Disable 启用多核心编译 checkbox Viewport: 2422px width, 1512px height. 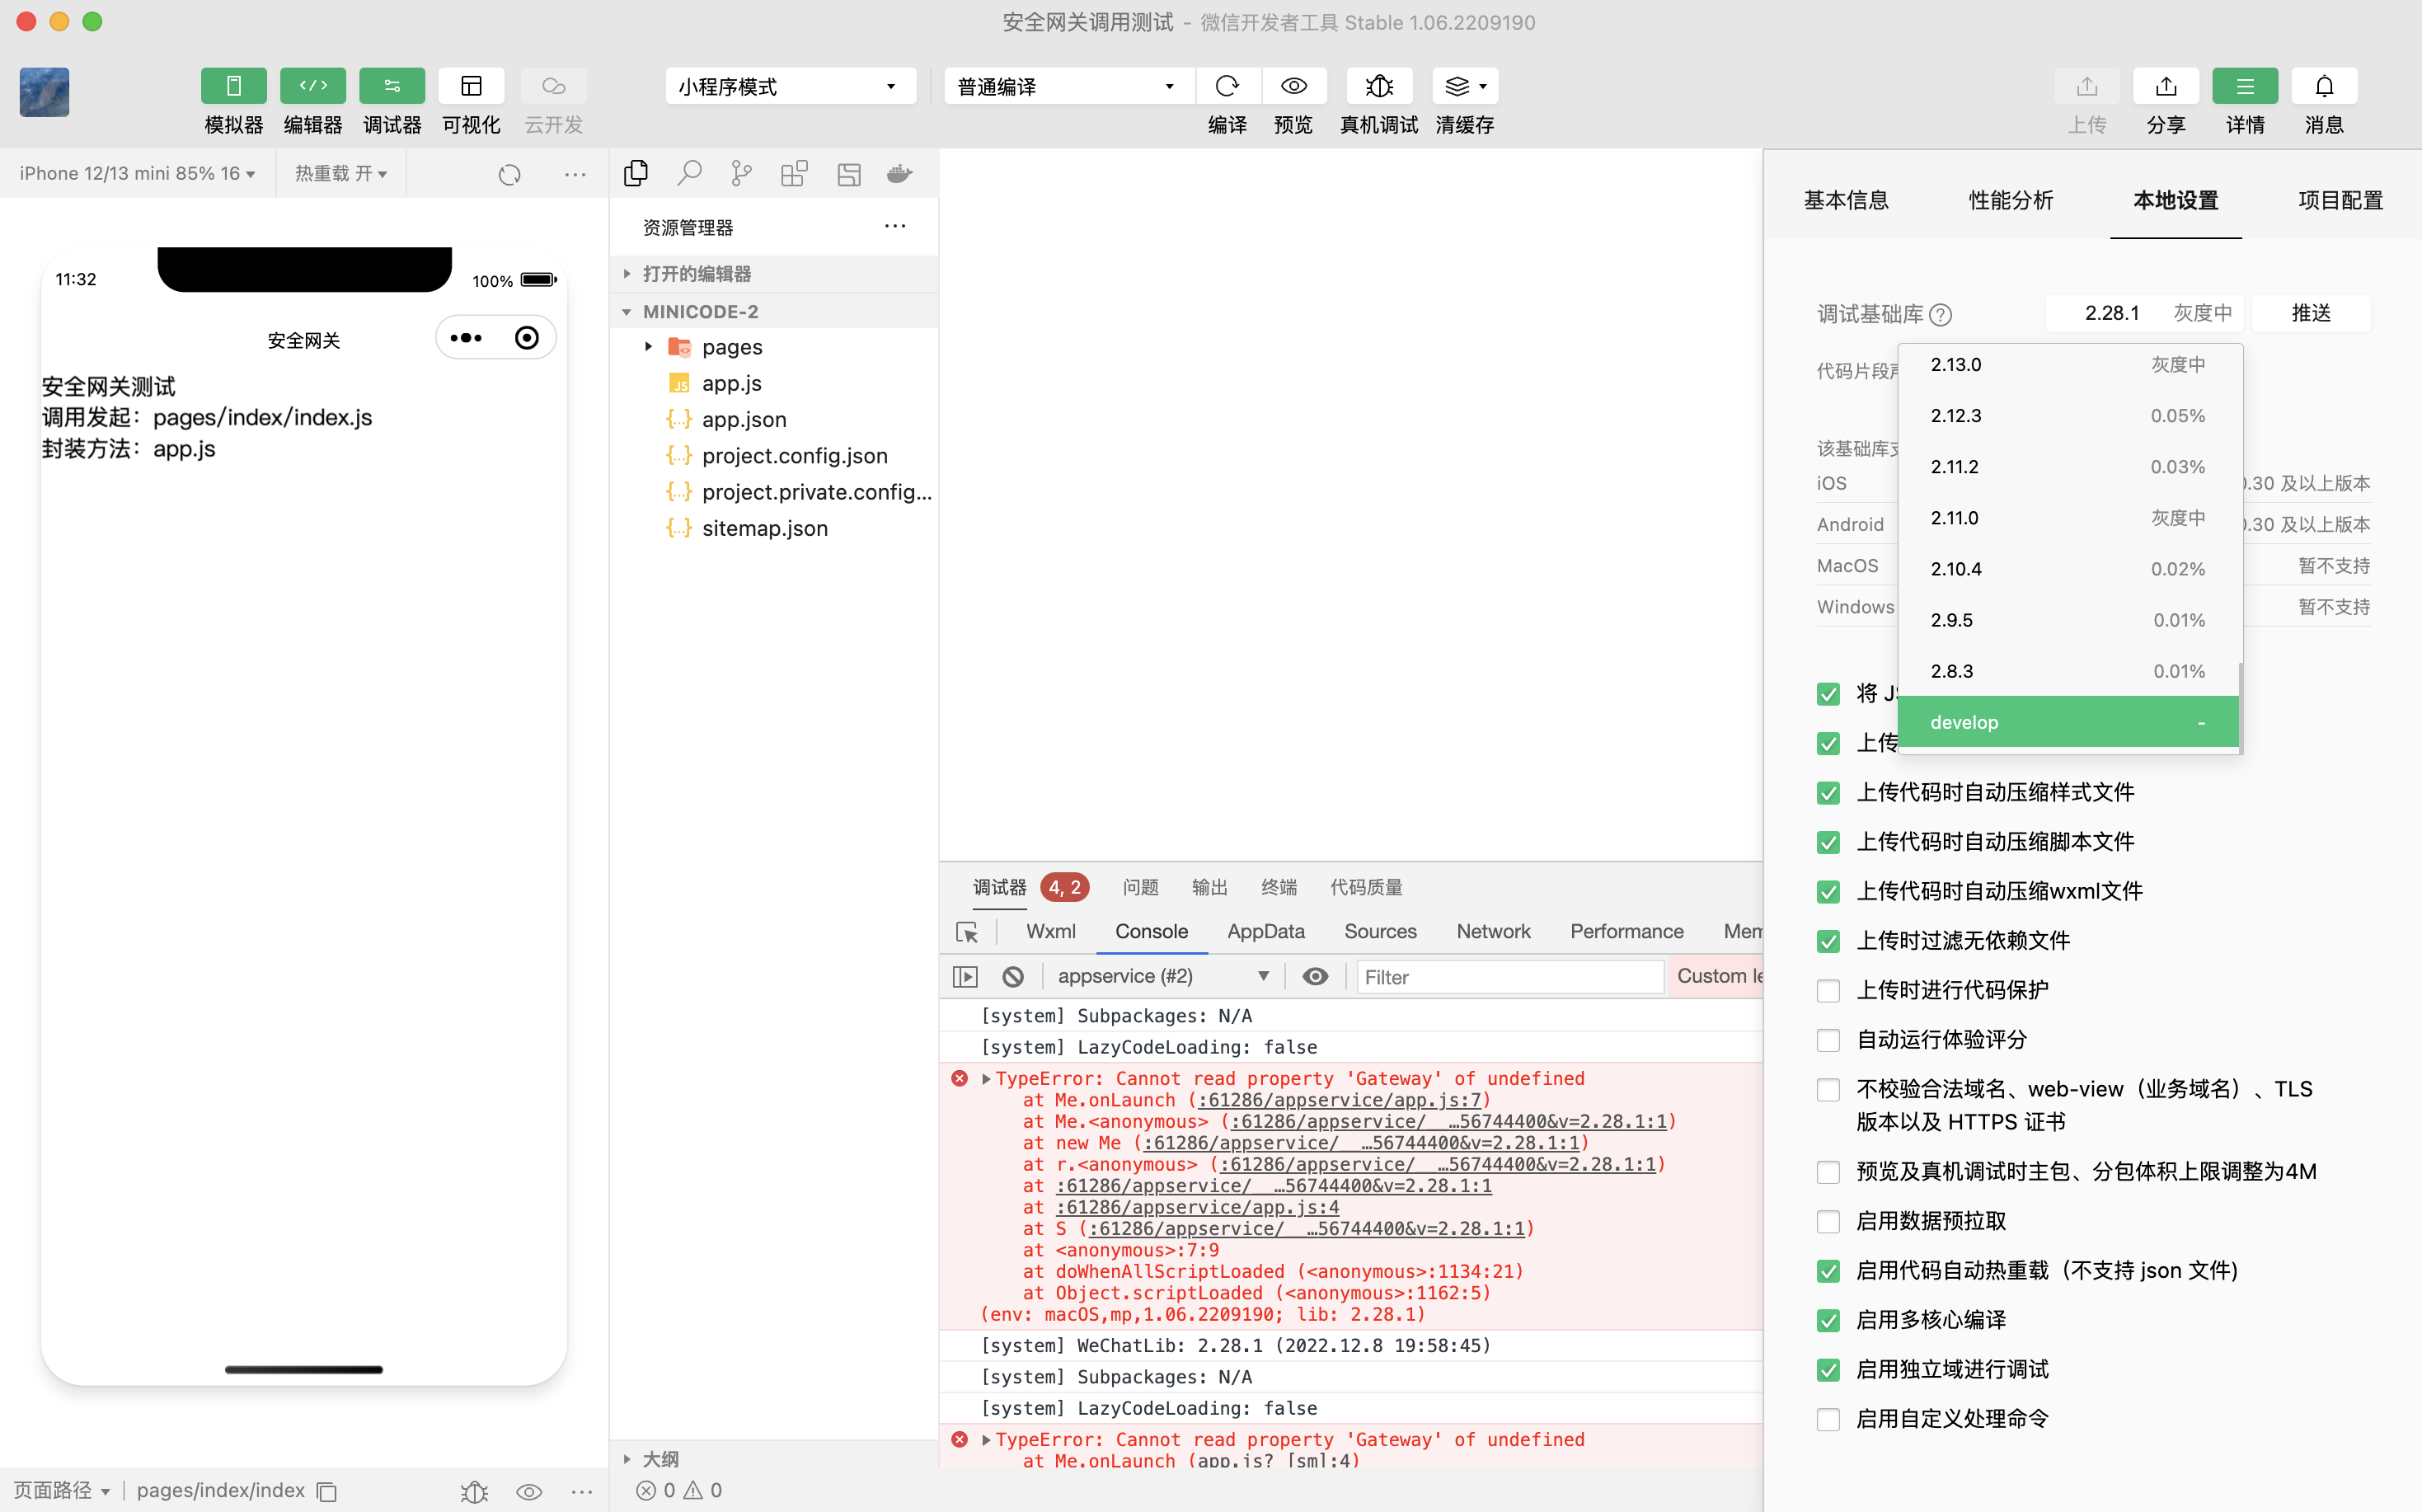coord(1828,1320)
